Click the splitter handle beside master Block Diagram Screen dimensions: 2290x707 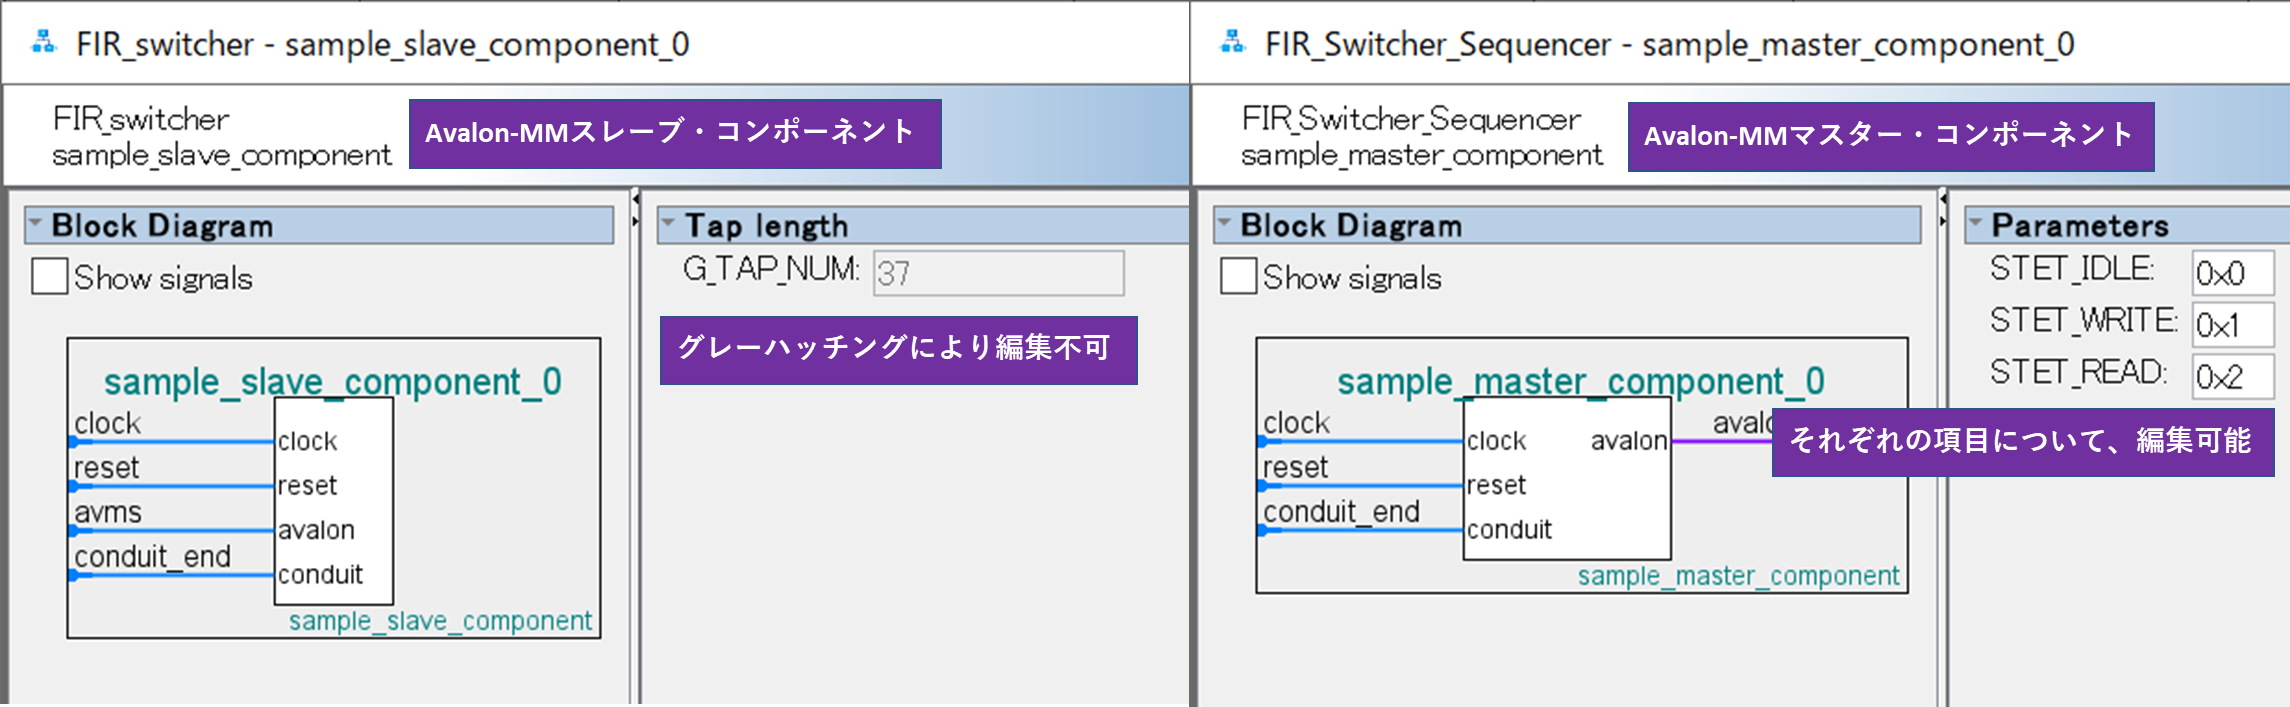click(1942, 210)
